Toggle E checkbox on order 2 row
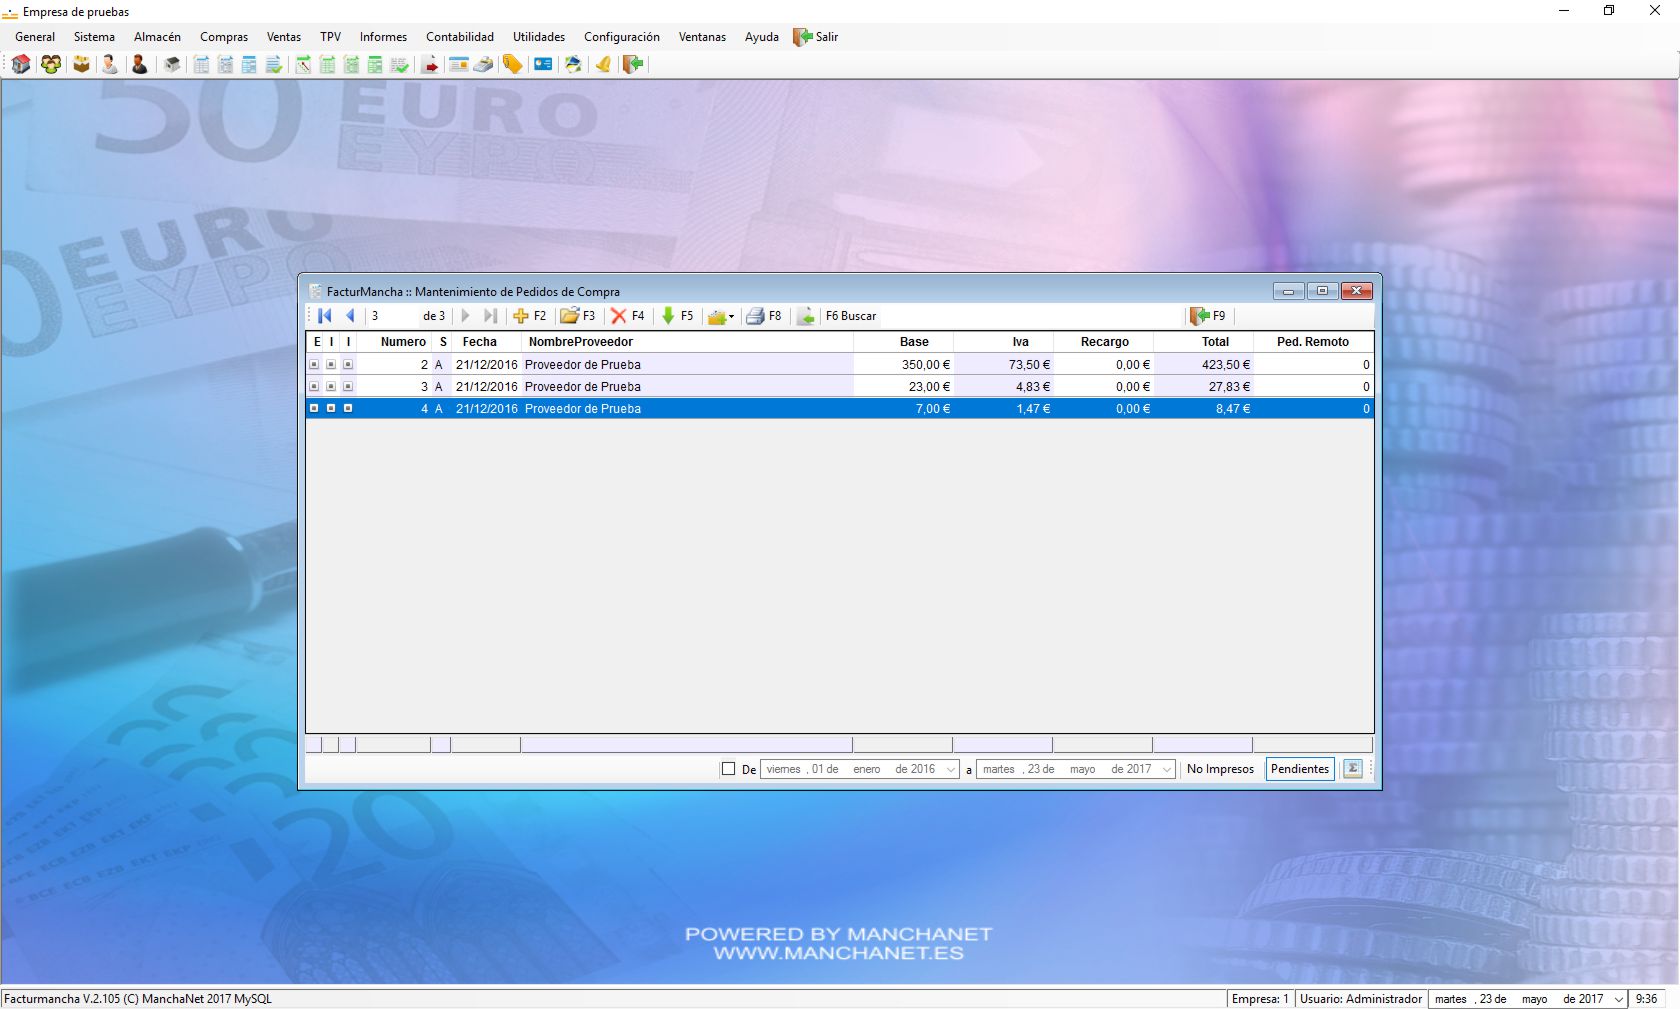 coord(314,365)
